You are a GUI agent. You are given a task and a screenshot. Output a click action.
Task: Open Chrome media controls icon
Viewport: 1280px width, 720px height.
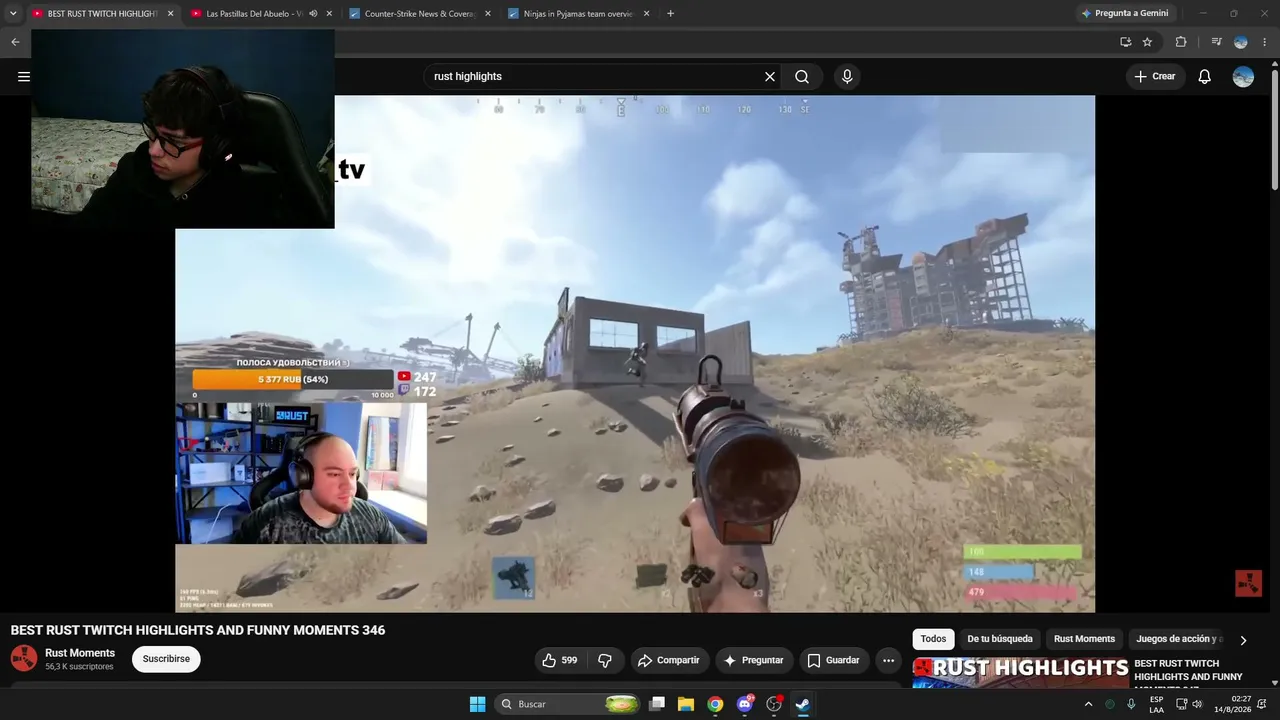tap(1216, 42)
